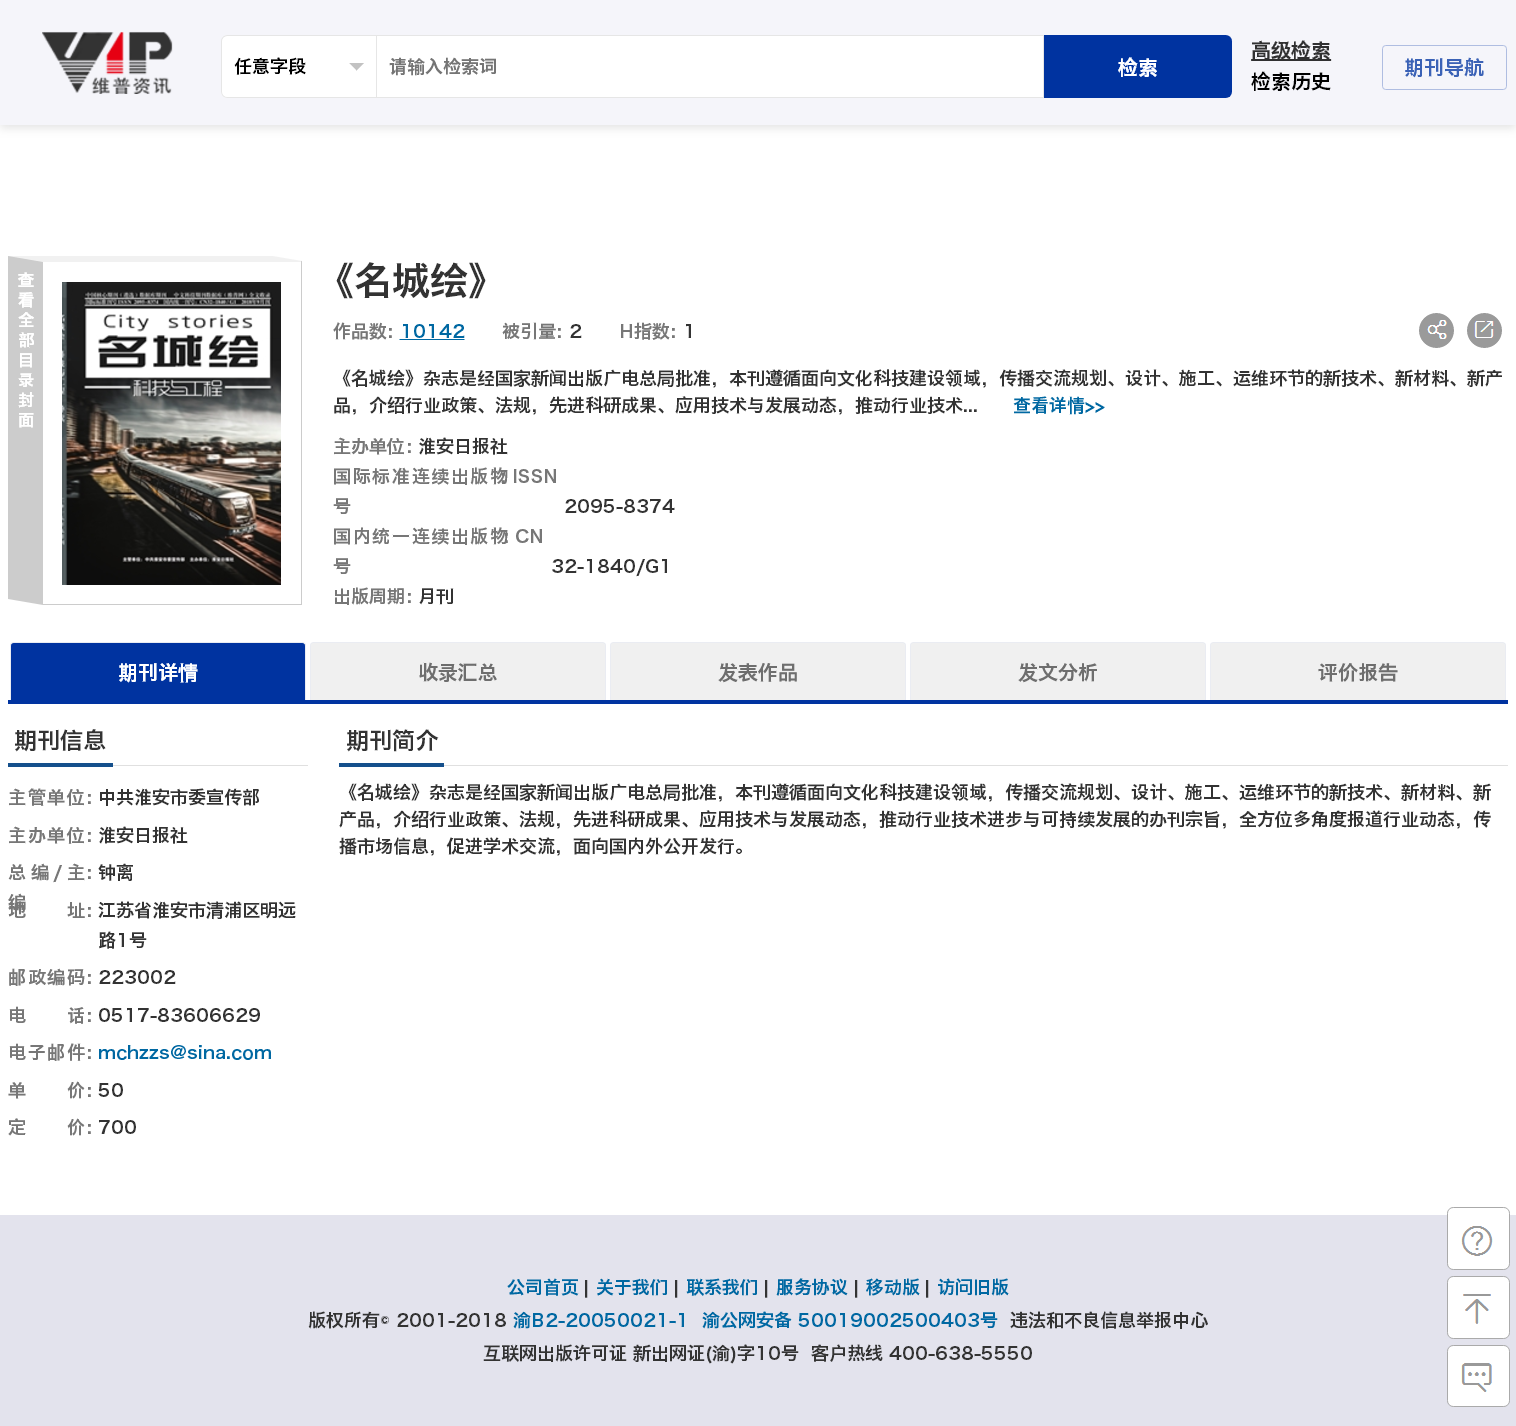The width and height of the screenshot is (1516, 1426).
Task: Open the 关于我们 footer link
Action: click(x=632, y=1287)
